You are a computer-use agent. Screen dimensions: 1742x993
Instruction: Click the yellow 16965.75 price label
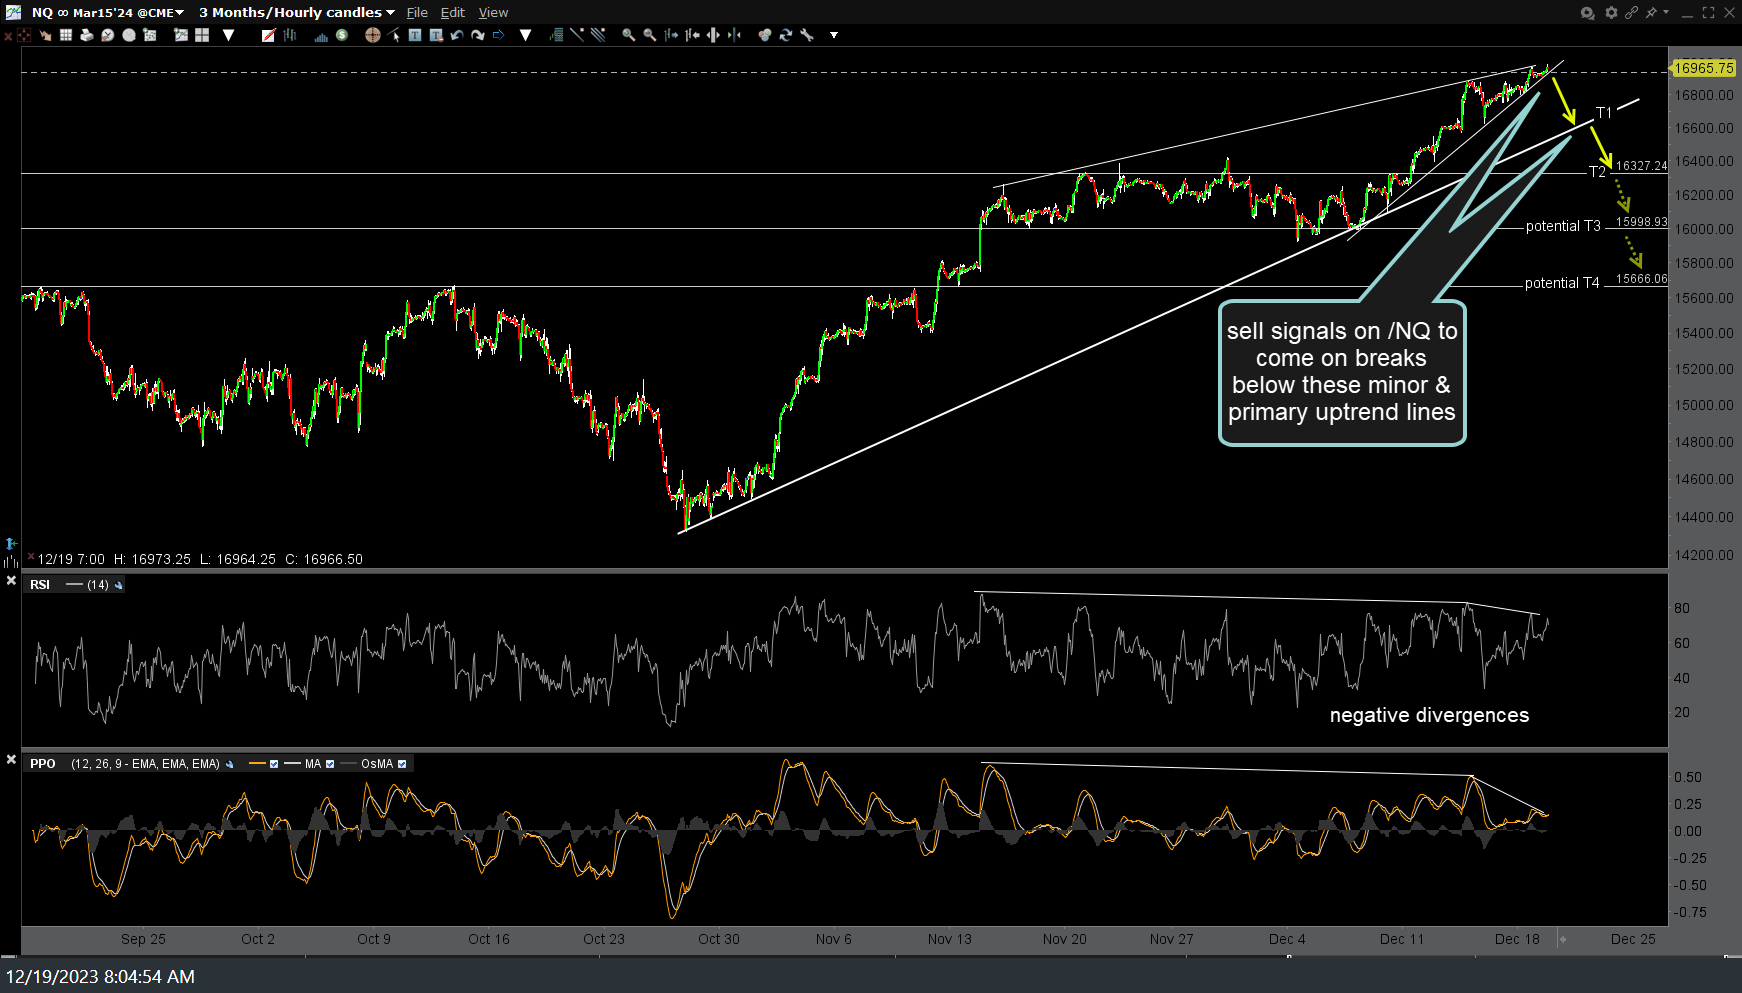(x=1703, y=69)
